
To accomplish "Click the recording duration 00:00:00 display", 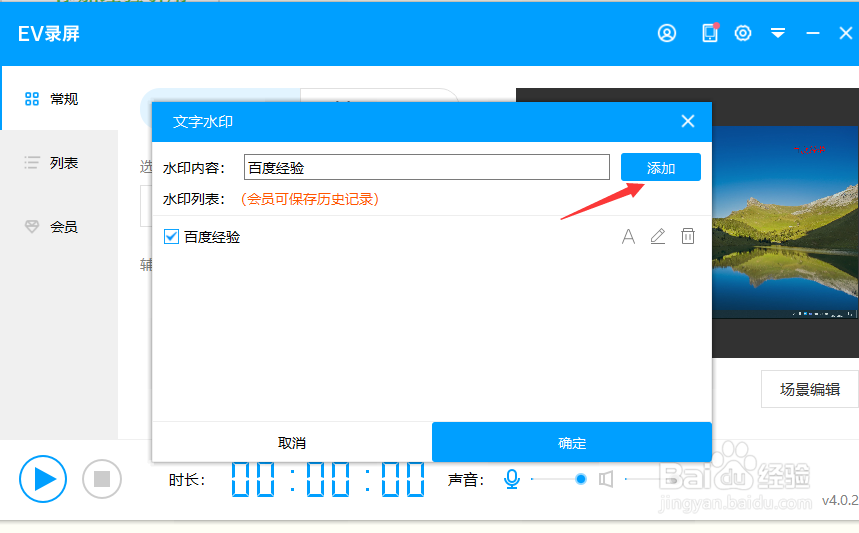I will [328, 479].
